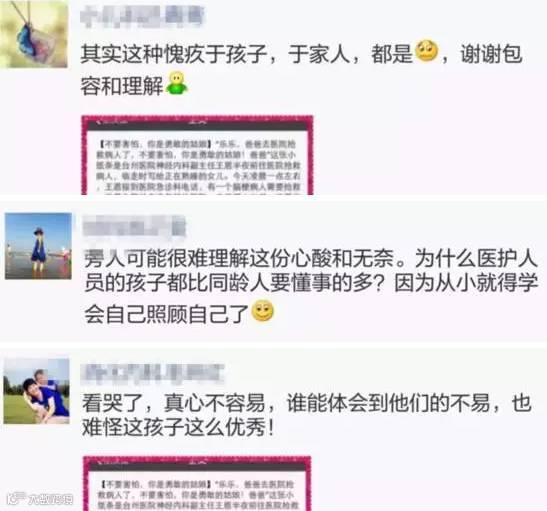Tap the blurred username of the first post
The height and width of the screenshot is (511, 547).
(142, 16)
